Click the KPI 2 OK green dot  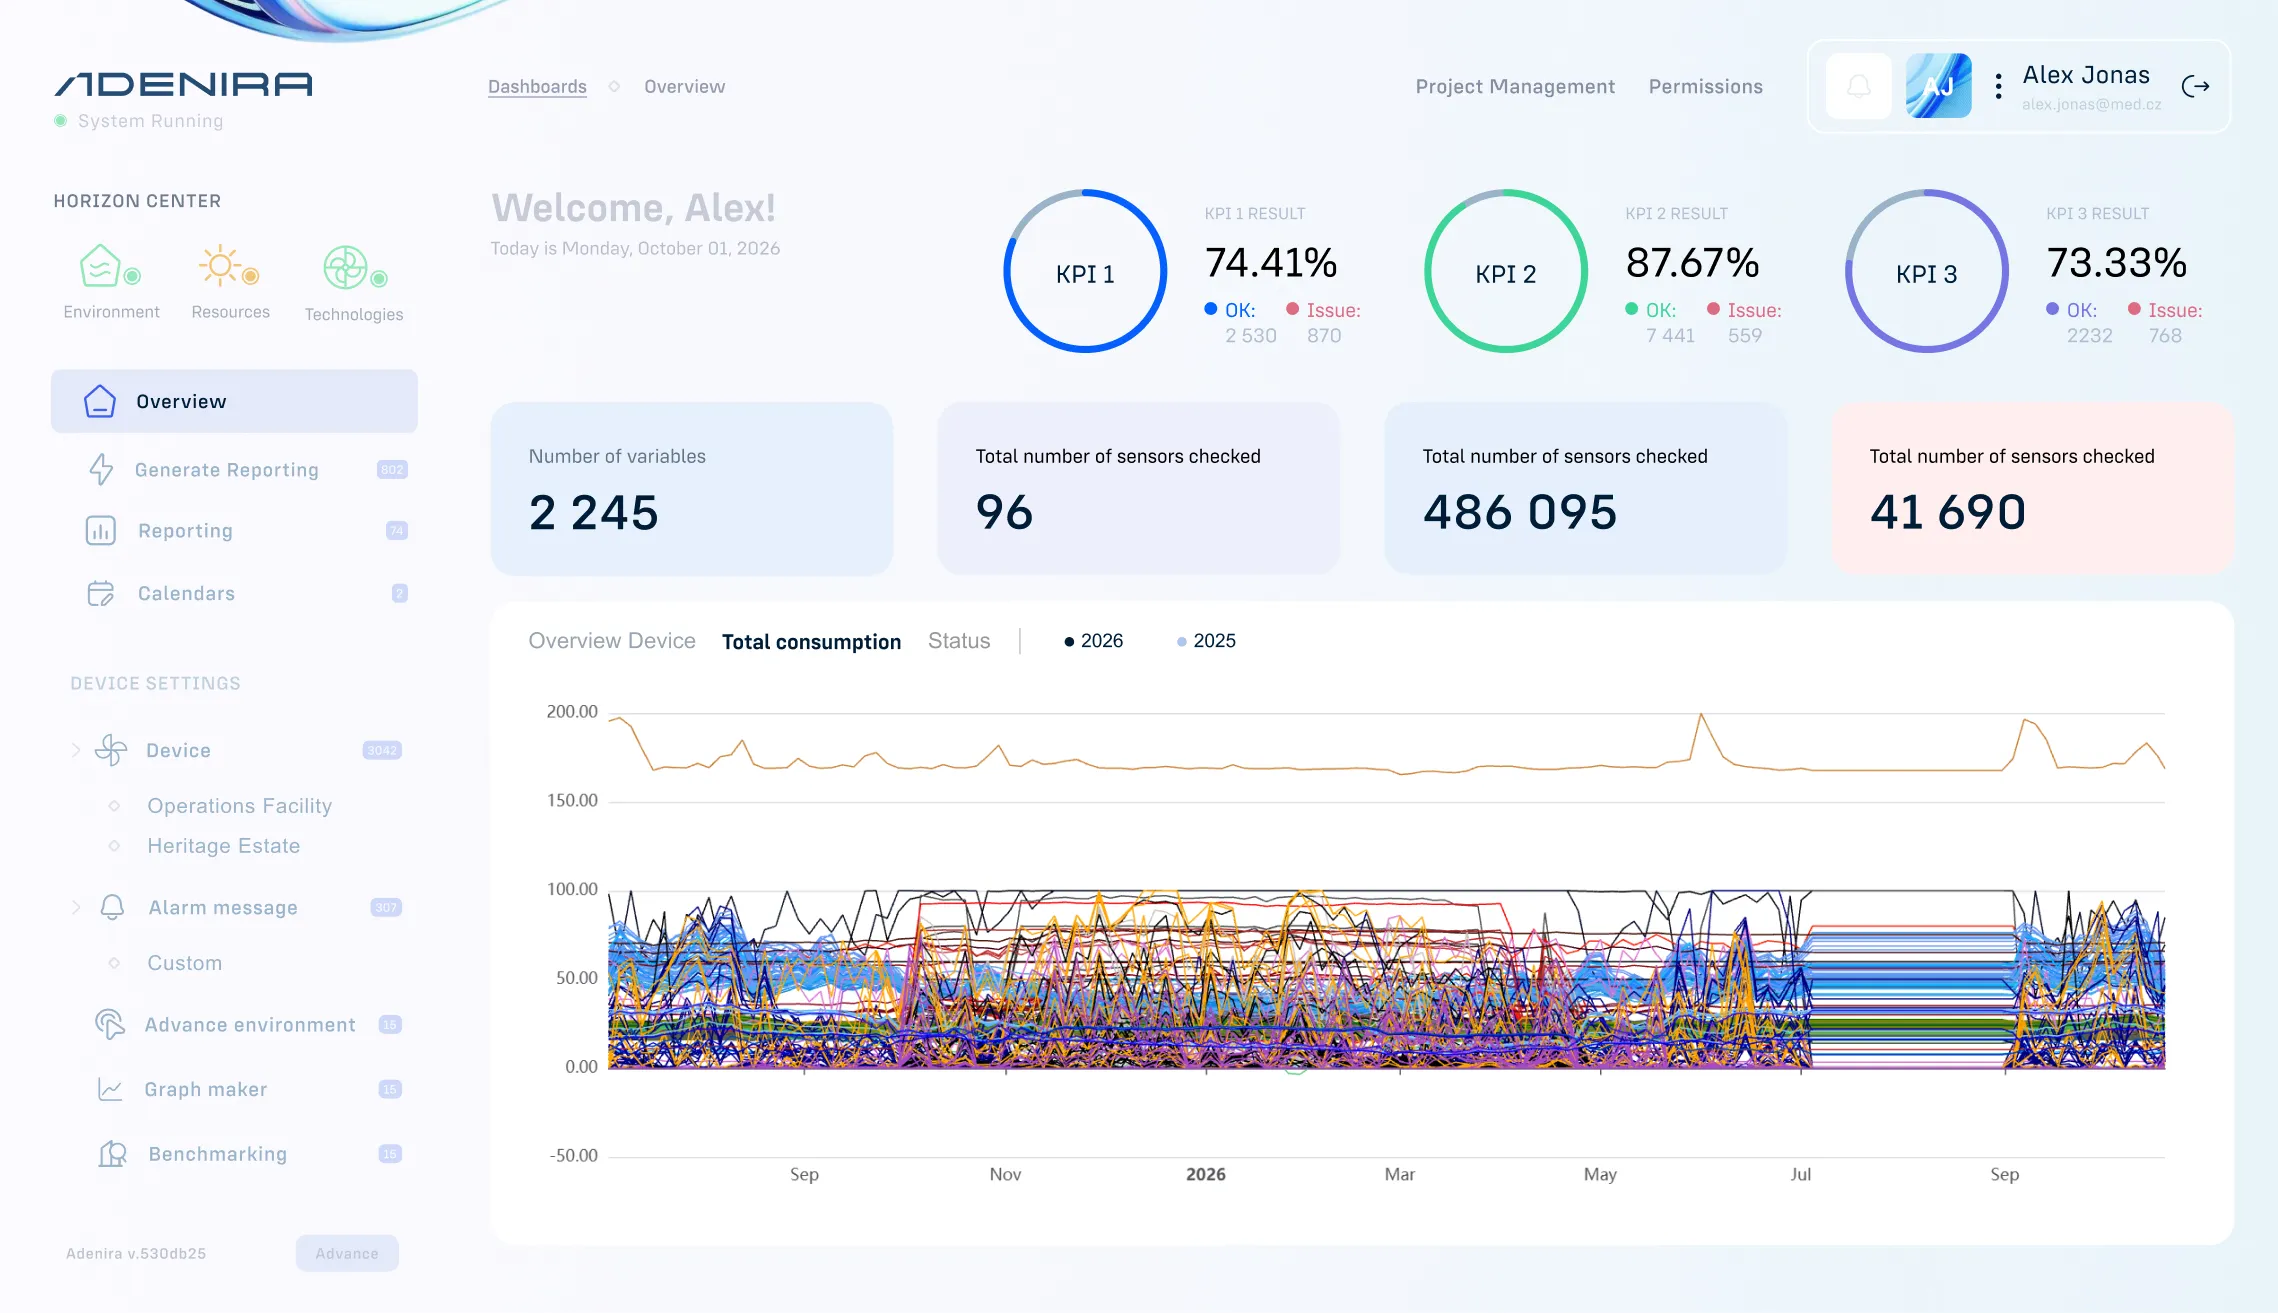[1632, 309]
